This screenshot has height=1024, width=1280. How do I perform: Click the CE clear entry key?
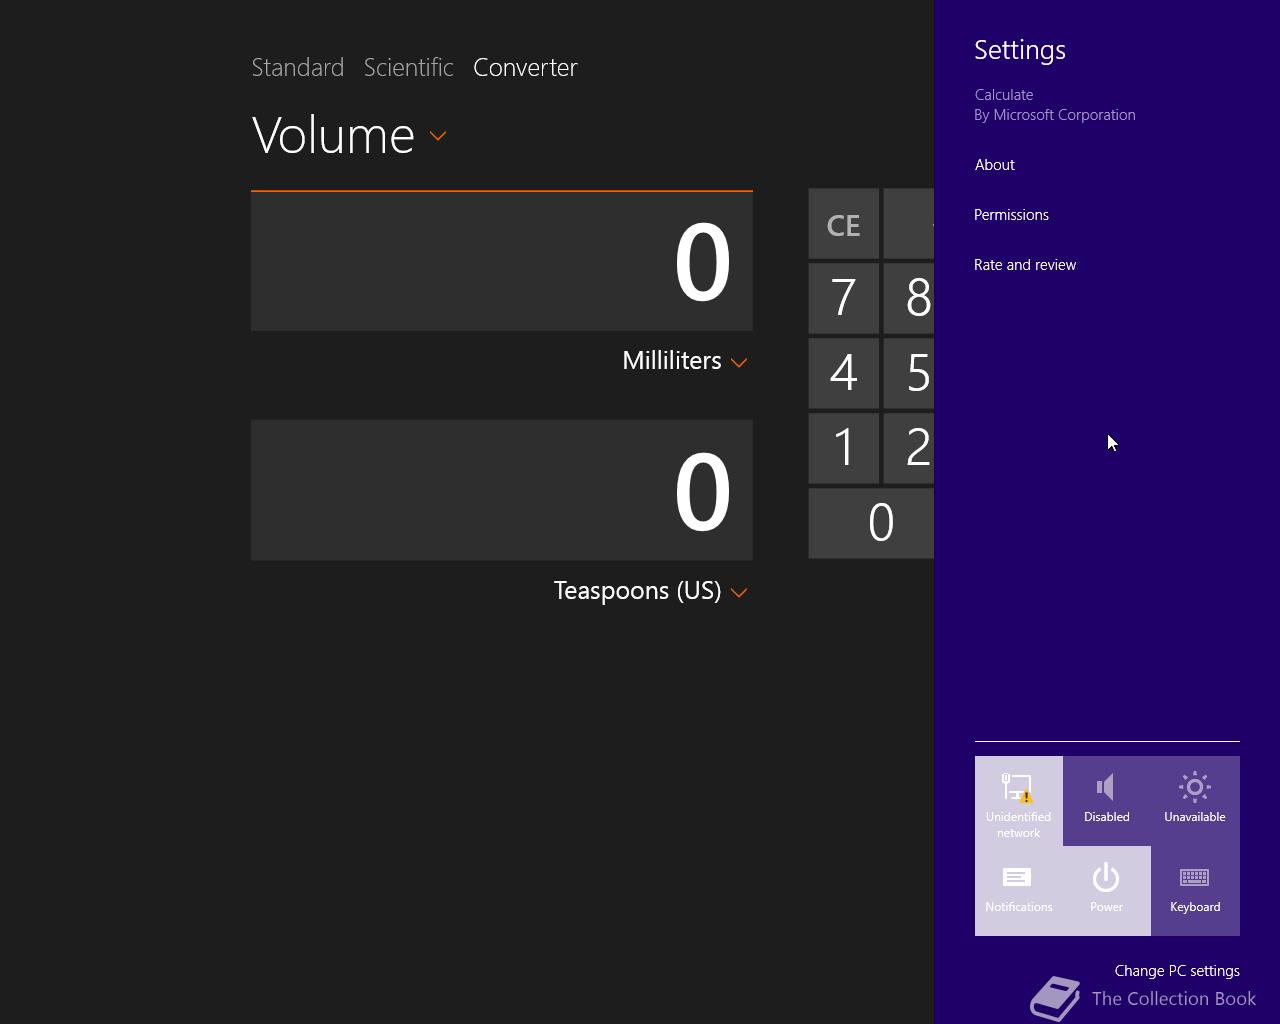point(843,224)
